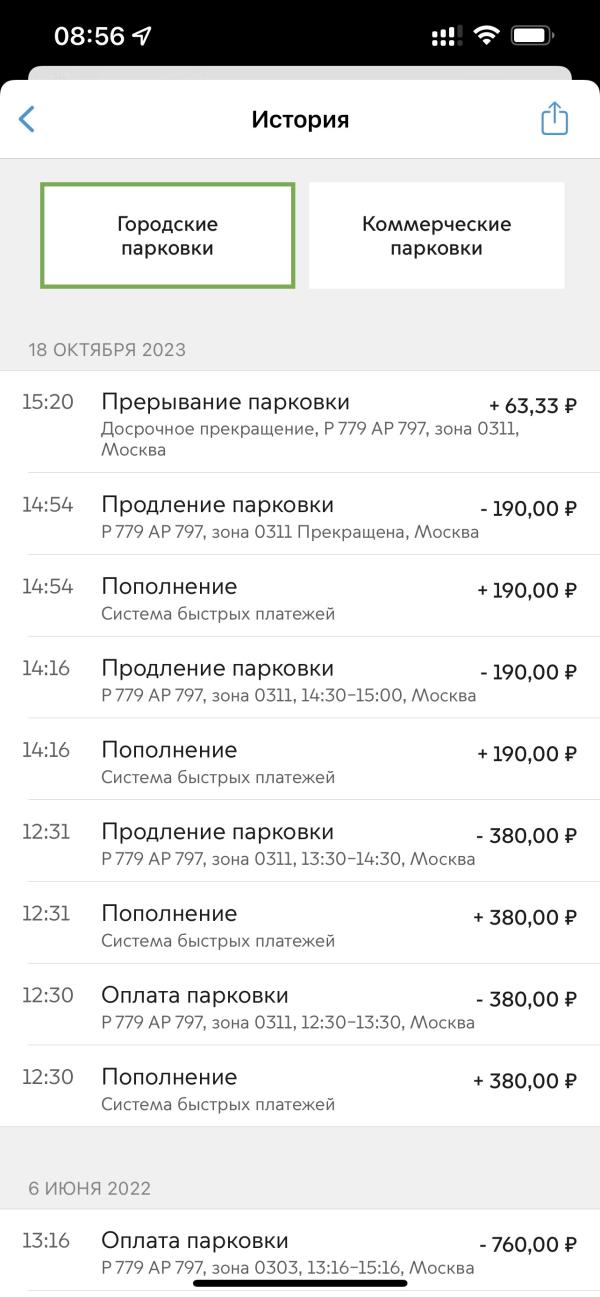Open the 12:30 Пополнение entry

(300, 1087)
